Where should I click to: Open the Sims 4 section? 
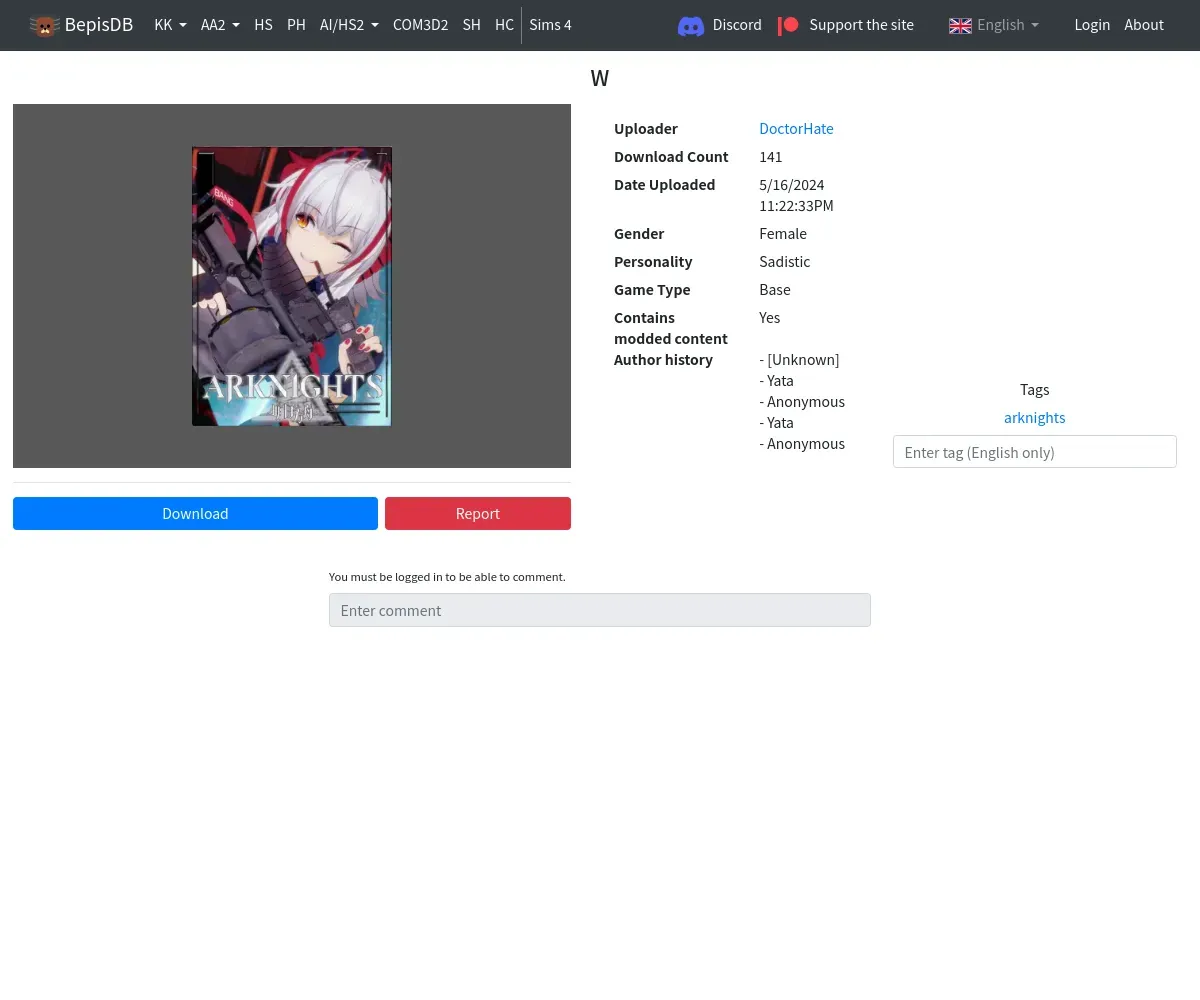pos(550,25)
